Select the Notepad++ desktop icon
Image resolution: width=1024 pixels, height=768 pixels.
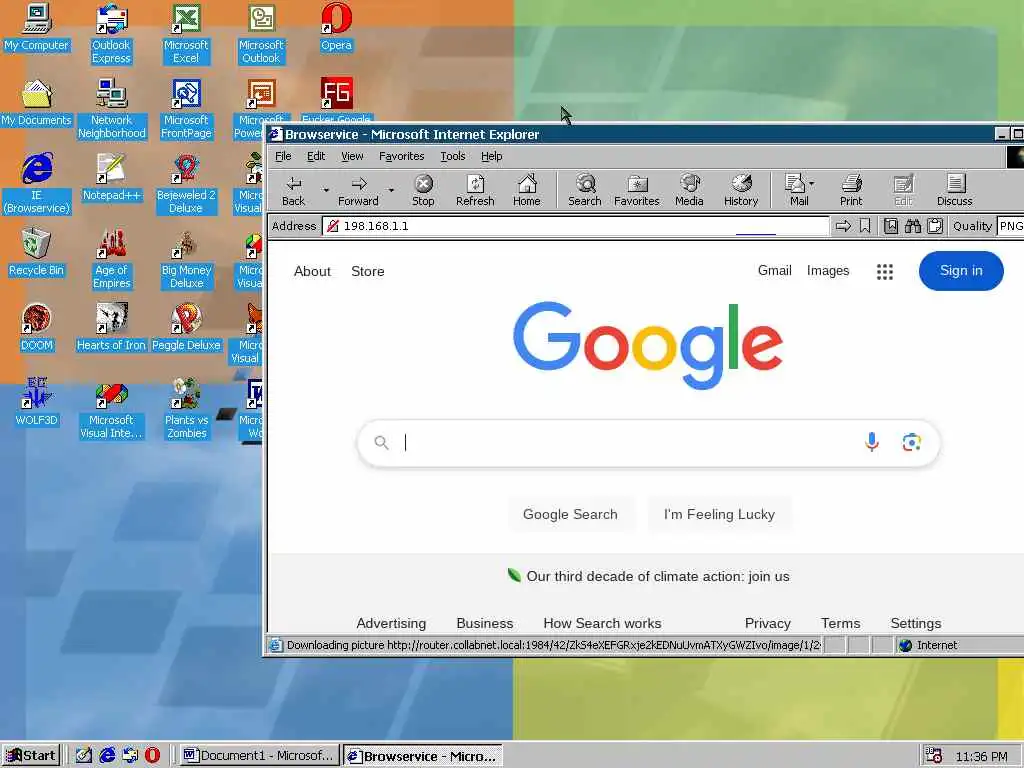[112, 178]
